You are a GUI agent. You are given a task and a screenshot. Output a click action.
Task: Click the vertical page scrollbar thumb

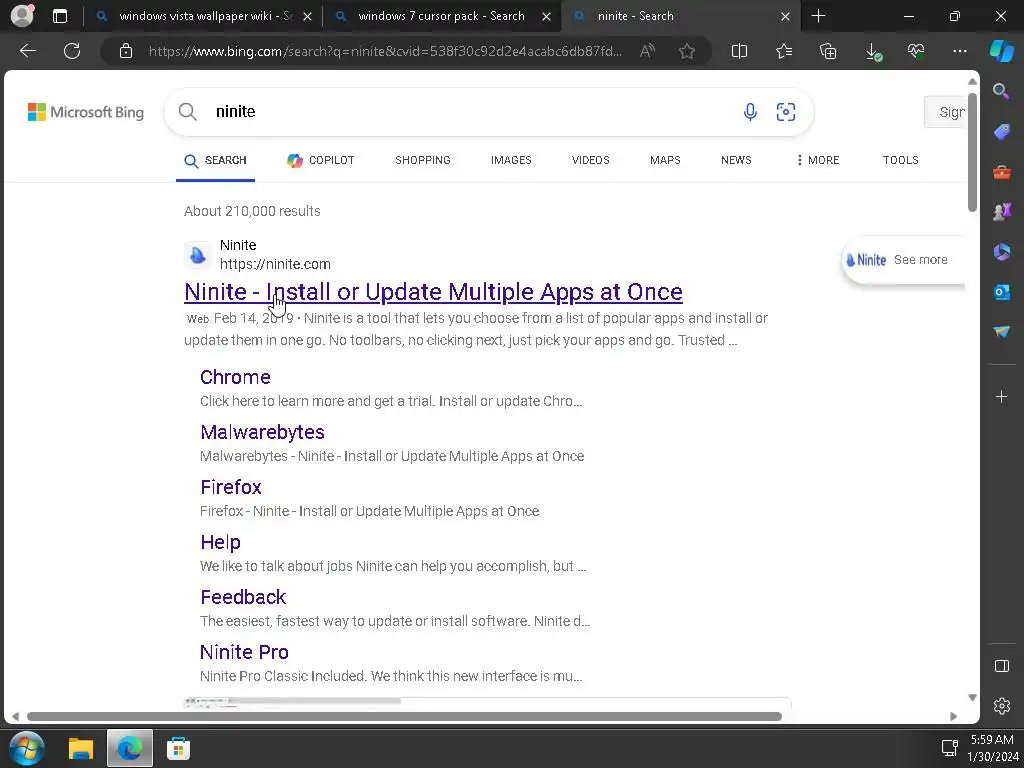coord(972,152)
